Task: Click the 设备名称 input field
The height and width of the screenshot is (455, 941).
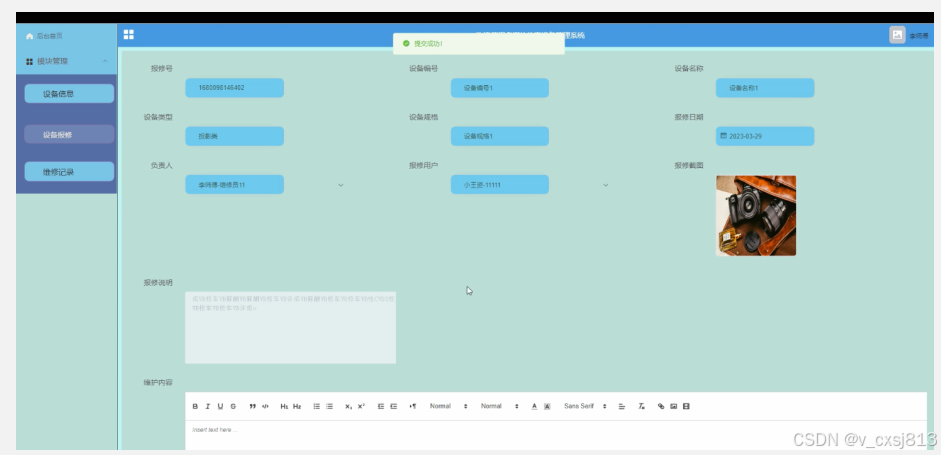Action: click(765, 88)
